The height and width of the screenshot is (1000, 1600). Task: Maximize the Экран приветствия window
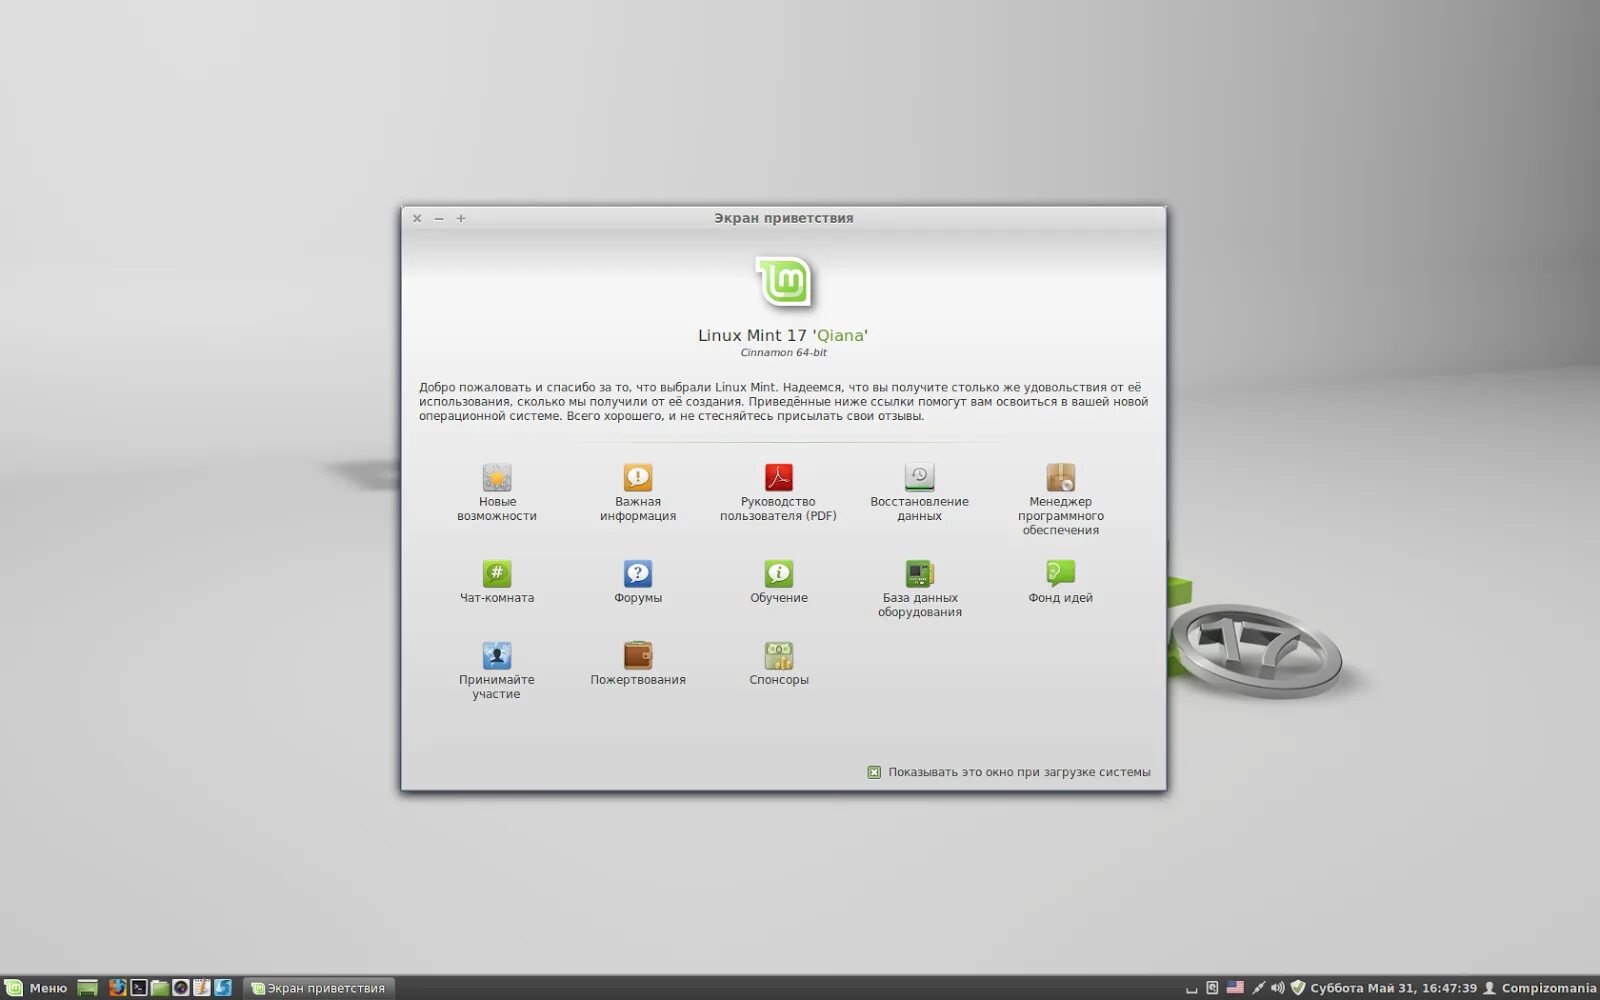coord(461,218)
